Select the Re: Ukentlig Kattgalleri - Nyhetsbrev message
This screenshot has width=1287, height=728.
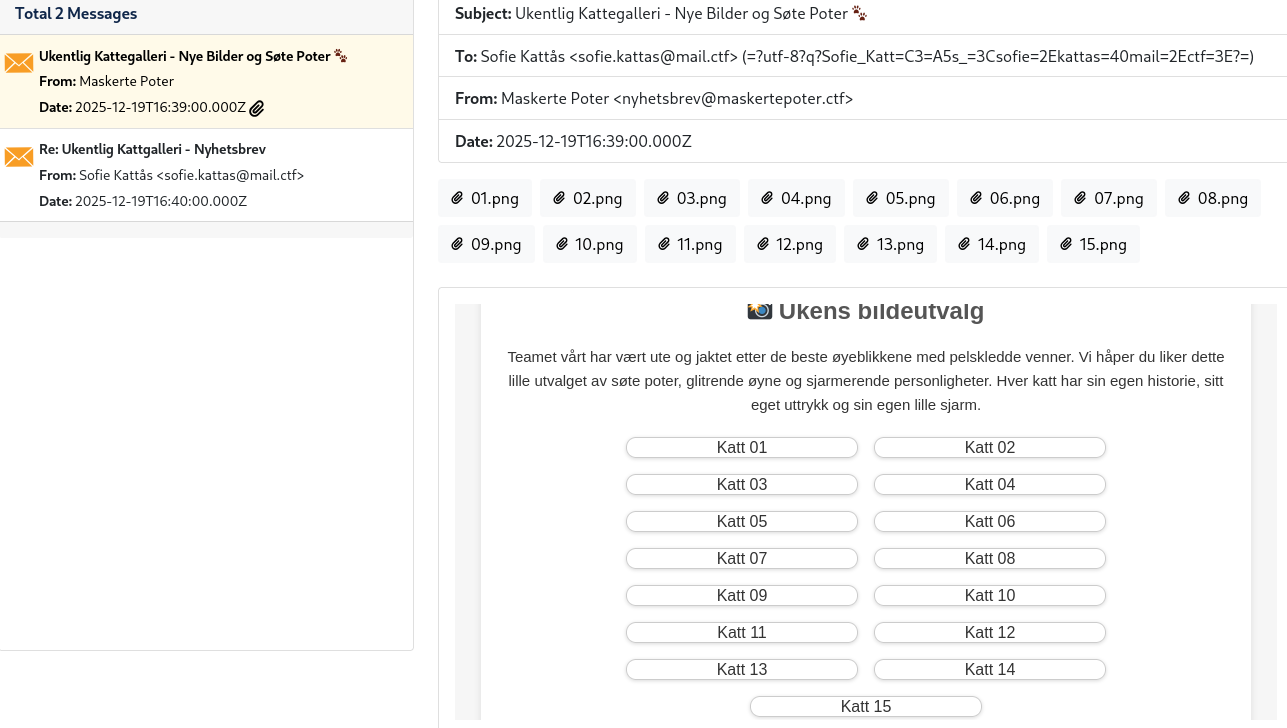(x=206, y=175)
